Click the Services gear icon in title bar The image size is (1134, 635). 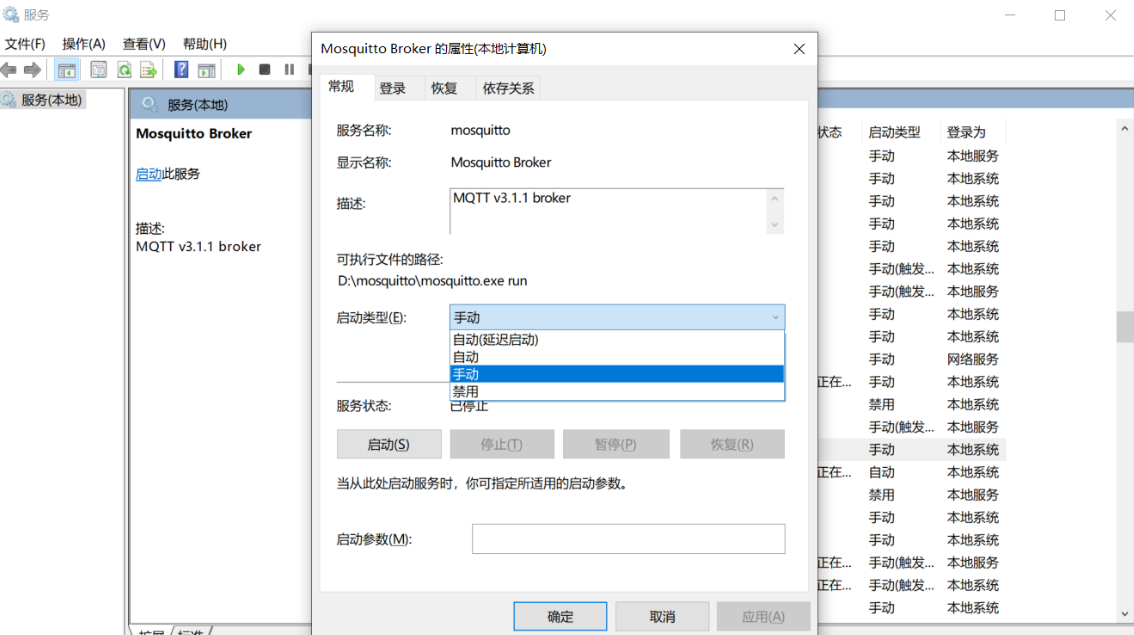[x=10, y=14]
